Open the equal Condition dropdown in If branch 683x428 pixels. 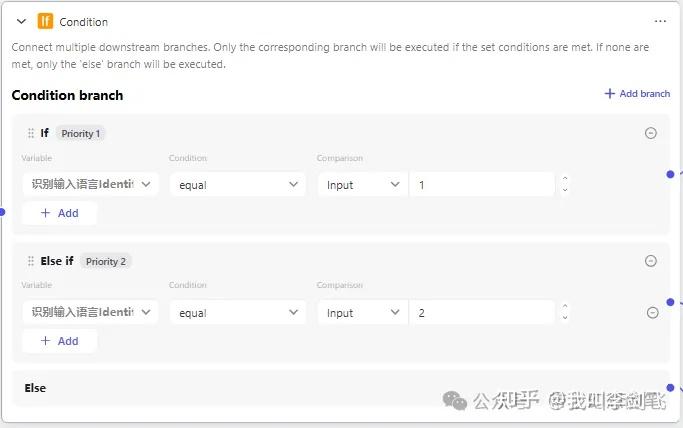pyautogui.click(x=238, y=185)
